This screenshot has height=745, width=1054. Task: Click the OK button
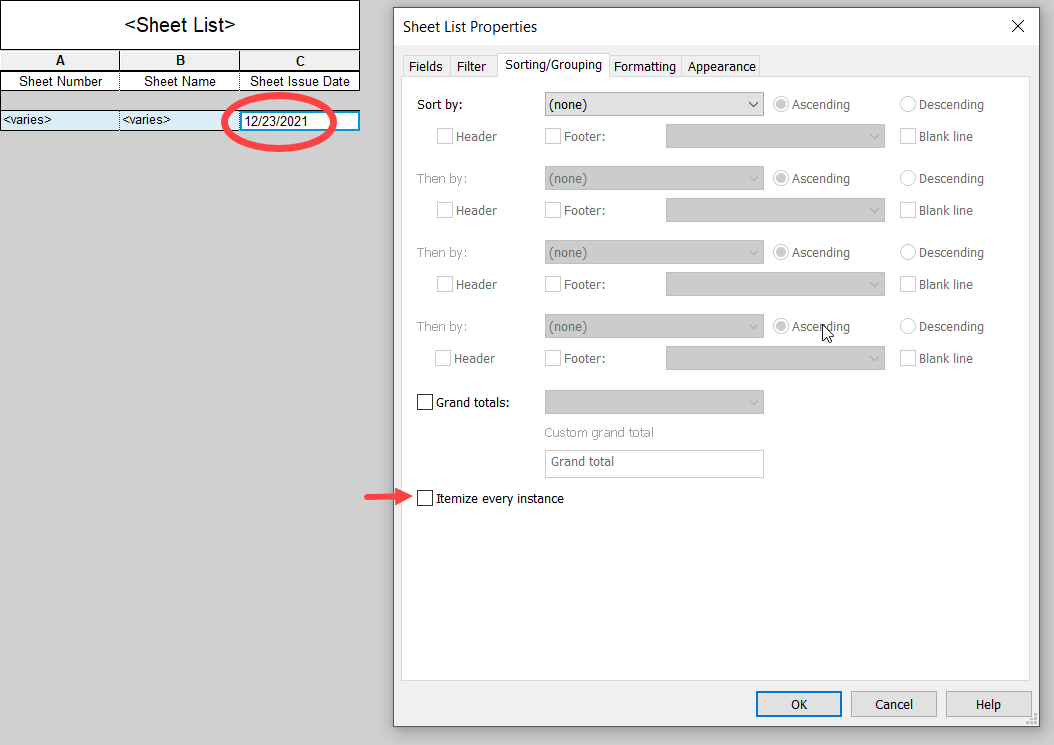pyautogui.click(x=798, y=704)
